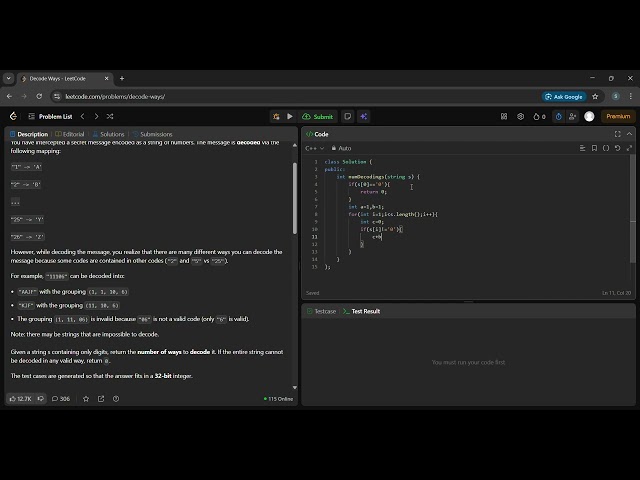Switch to the Solutions tab
640x480 pixels.
(x=108, y=134)
